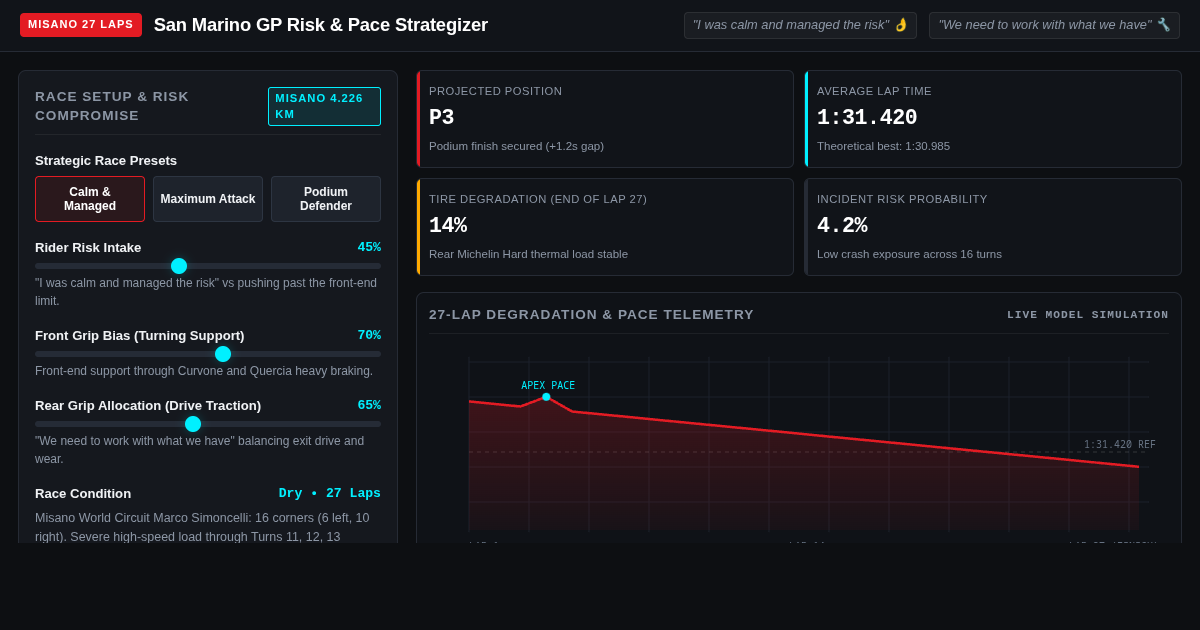Viewport: 1200px width, 630px height.
Task: Click the 65% Rear Grip Allocation value
Action: click(369, 405)
